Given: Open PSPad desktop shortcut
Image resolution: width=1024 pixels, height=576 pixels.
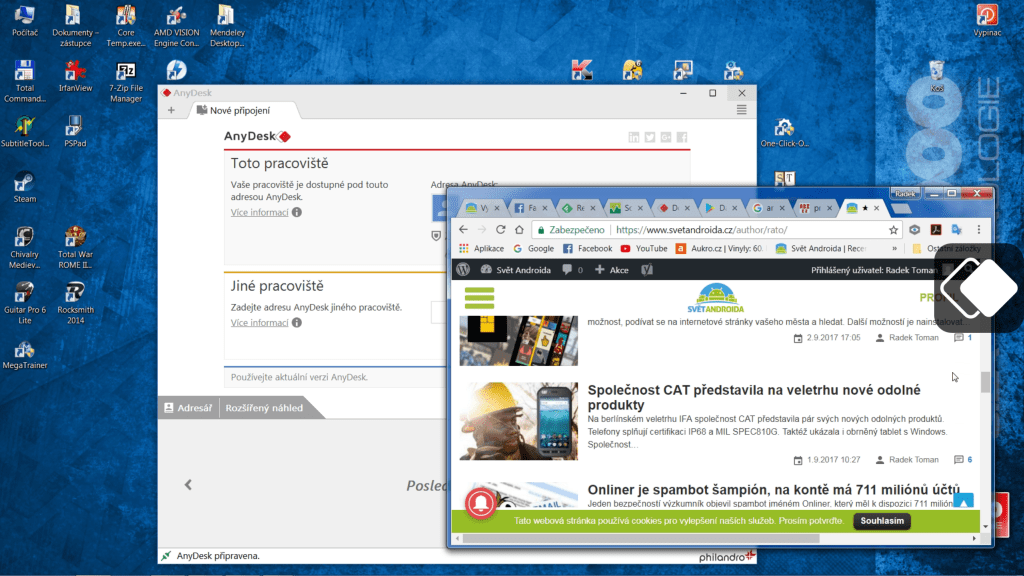Looking at the screenshot, I should [75, 131].
